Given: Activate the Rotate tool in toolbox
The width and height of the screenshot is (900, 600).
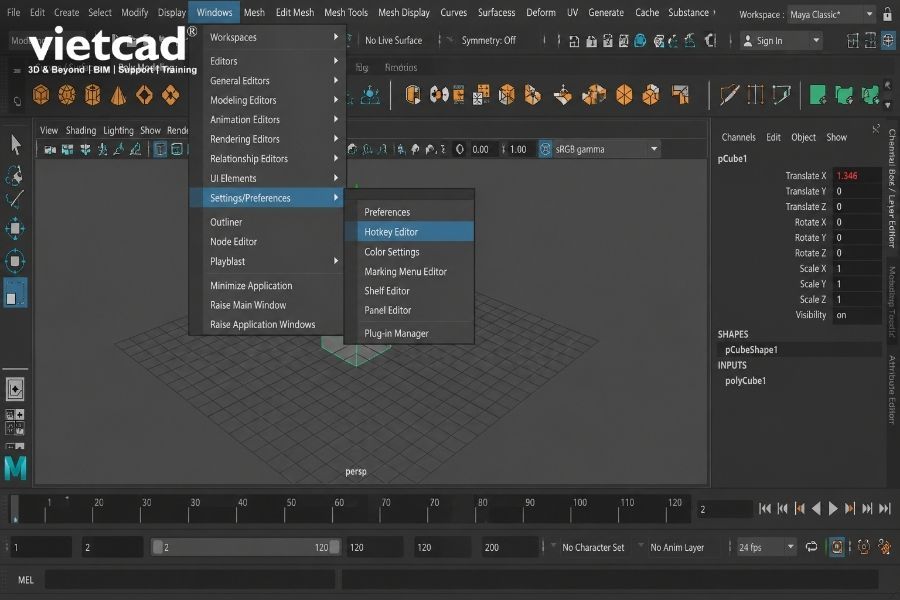Looking at the screenshot, I should tap(15, 261).
